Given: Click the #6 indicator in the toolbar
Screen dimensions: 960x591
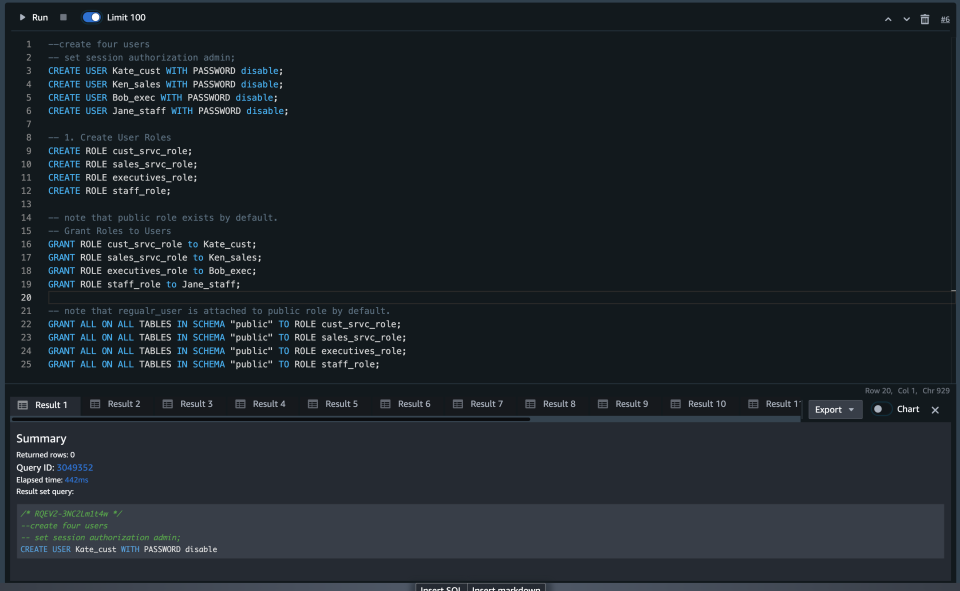Looking at the screenshot, I should click(944, 19).
